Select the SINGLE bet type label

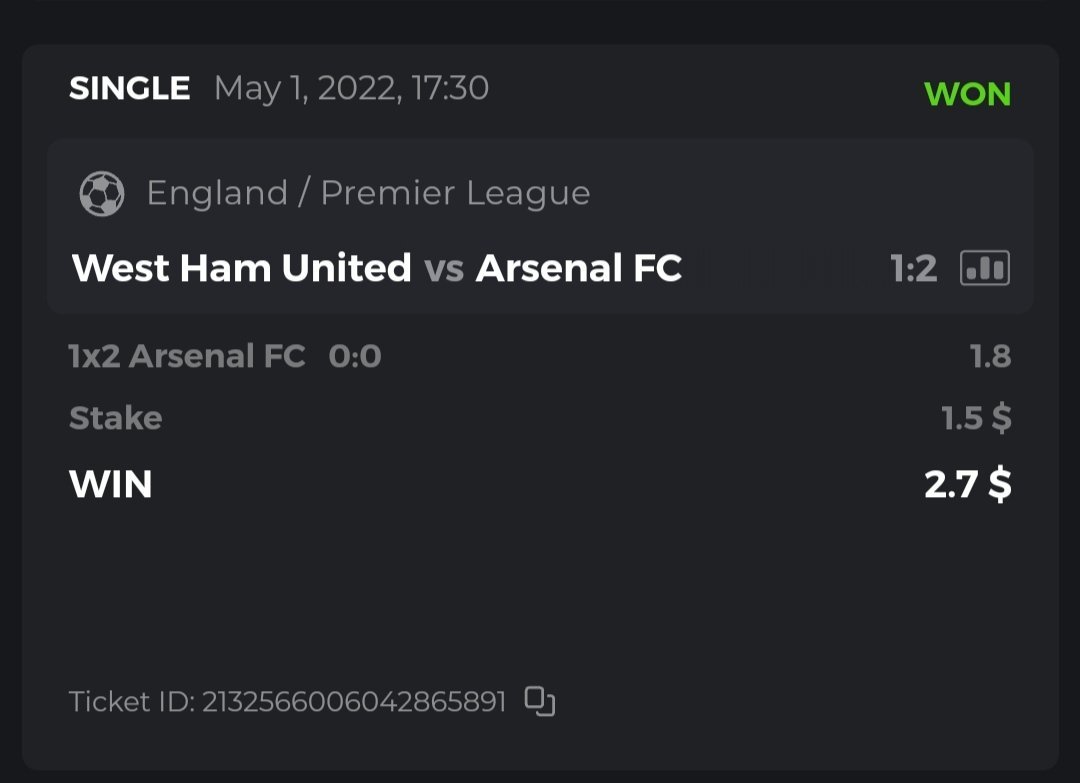click(x=129, y=89)
